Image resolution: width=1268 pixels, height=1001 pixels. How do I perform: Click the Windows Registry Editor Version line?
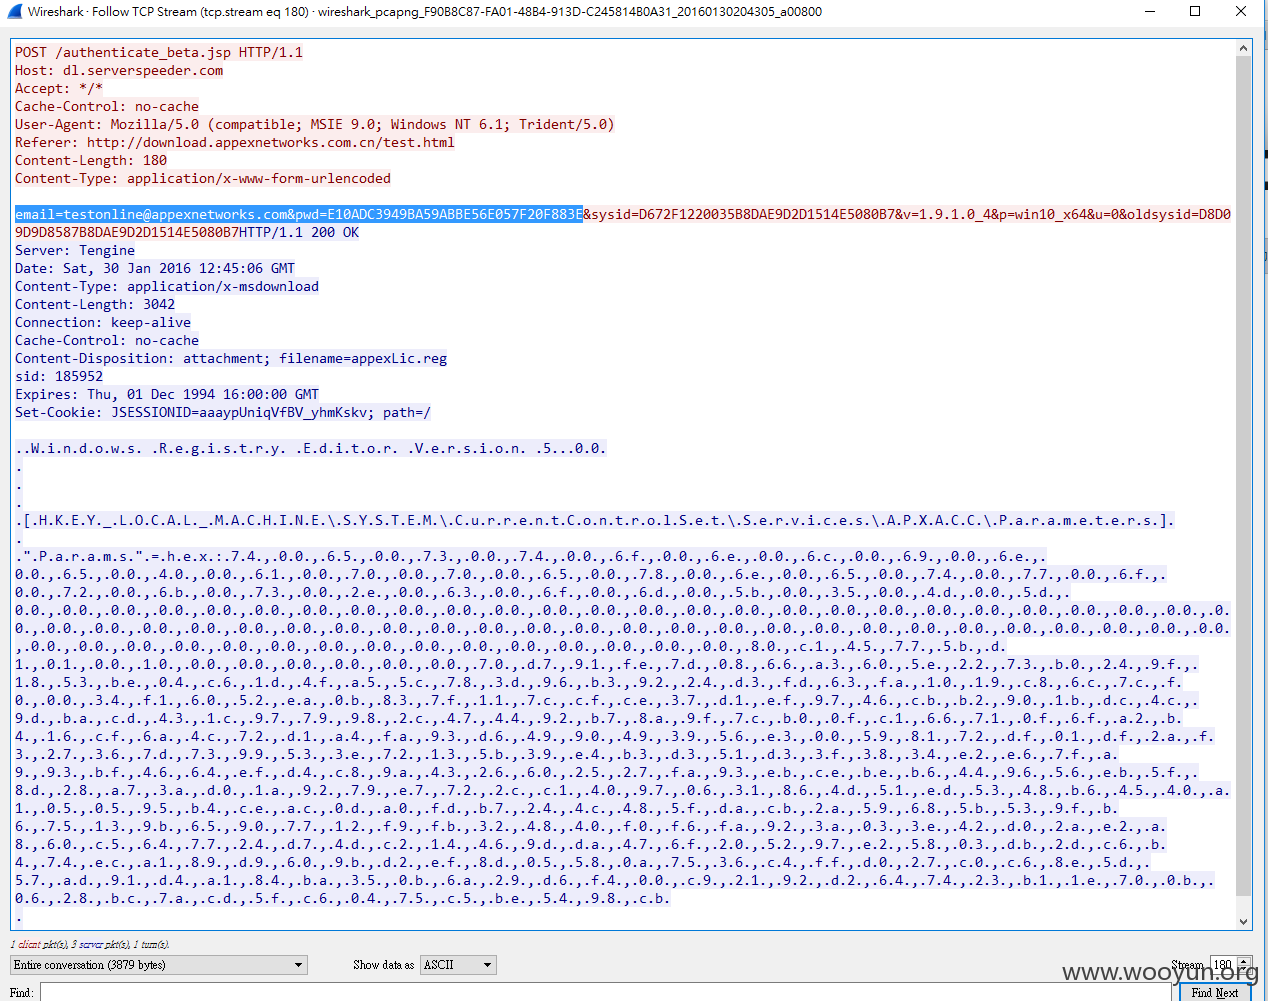[x=311, y=448]
